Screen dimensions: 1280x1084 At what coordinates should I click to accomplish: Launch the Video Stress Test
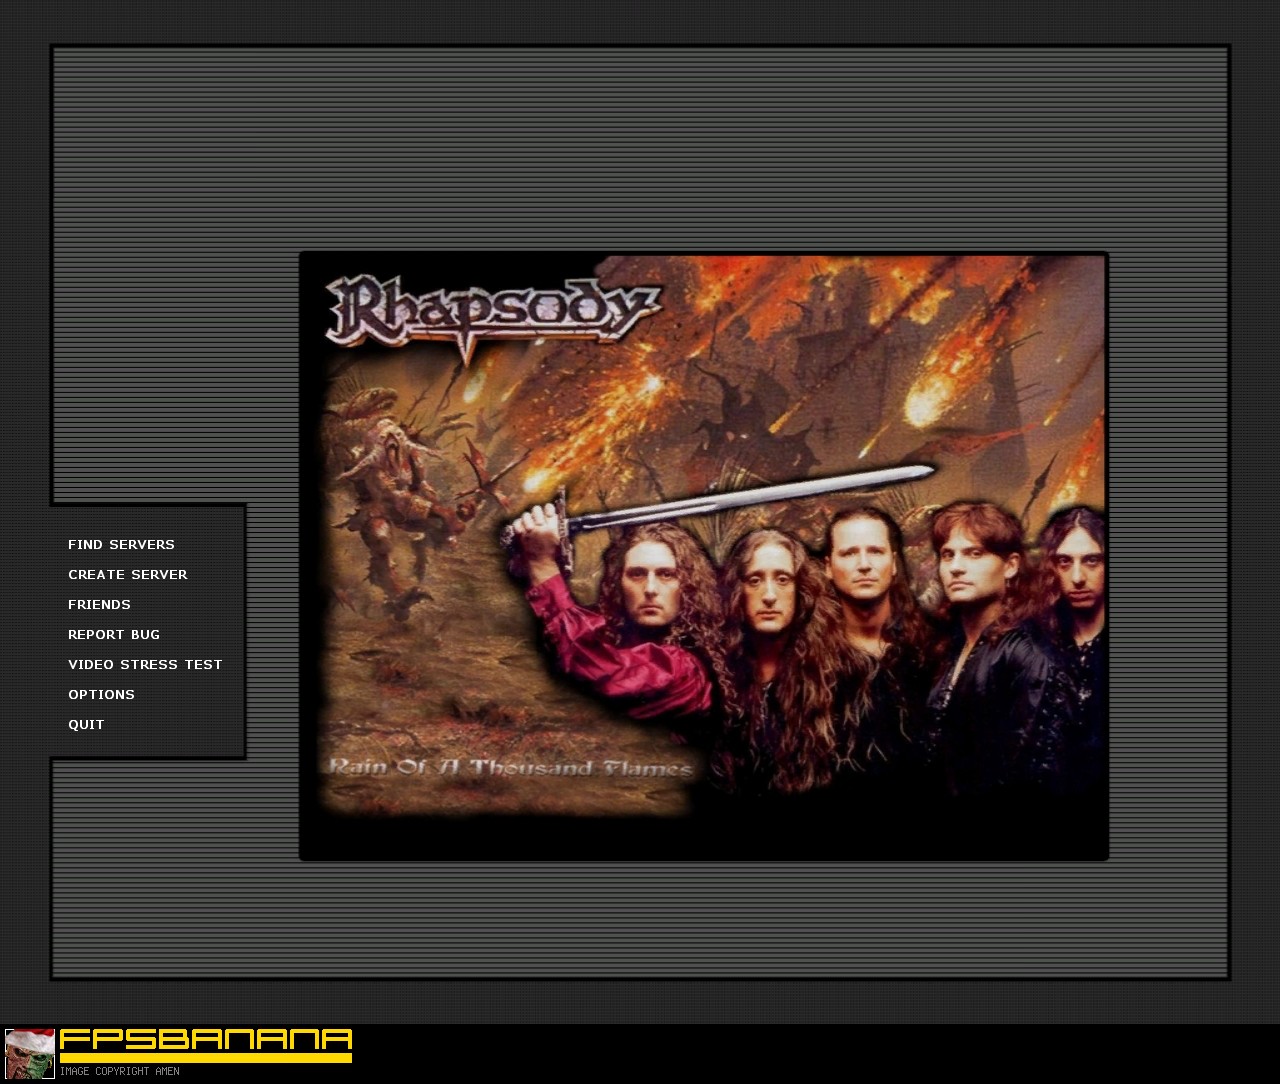(x=145, y=665)
